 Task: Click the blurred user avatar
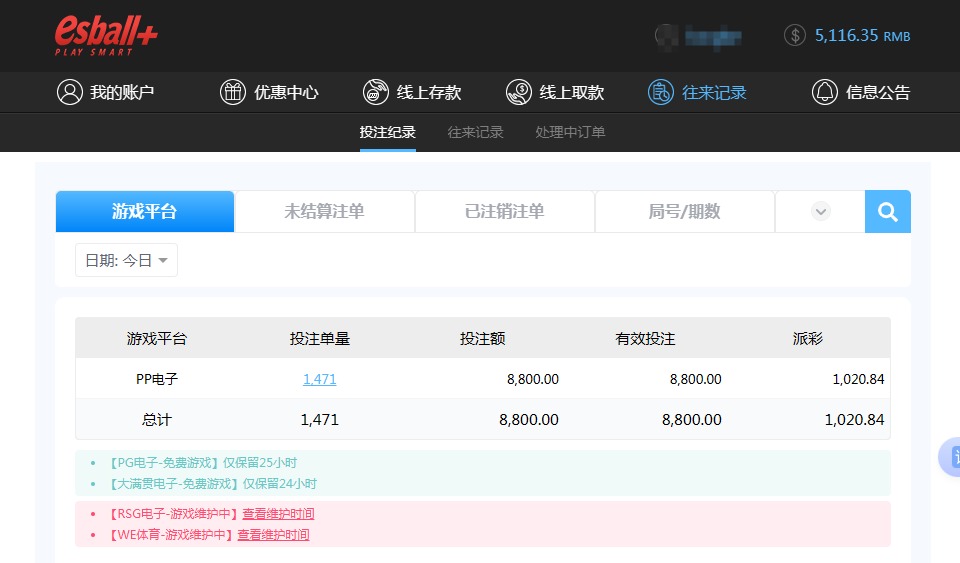click(666, 36)
